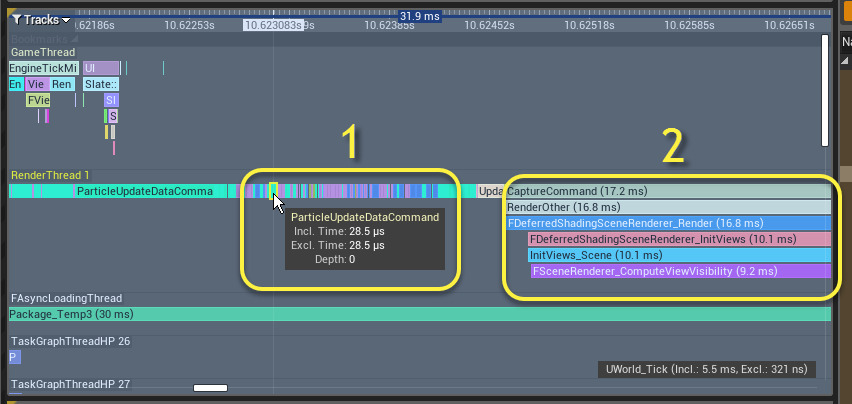This screenshot has width=852, height=404.
Task: Click the 10.62518s ruler time label
Action: 589,25
